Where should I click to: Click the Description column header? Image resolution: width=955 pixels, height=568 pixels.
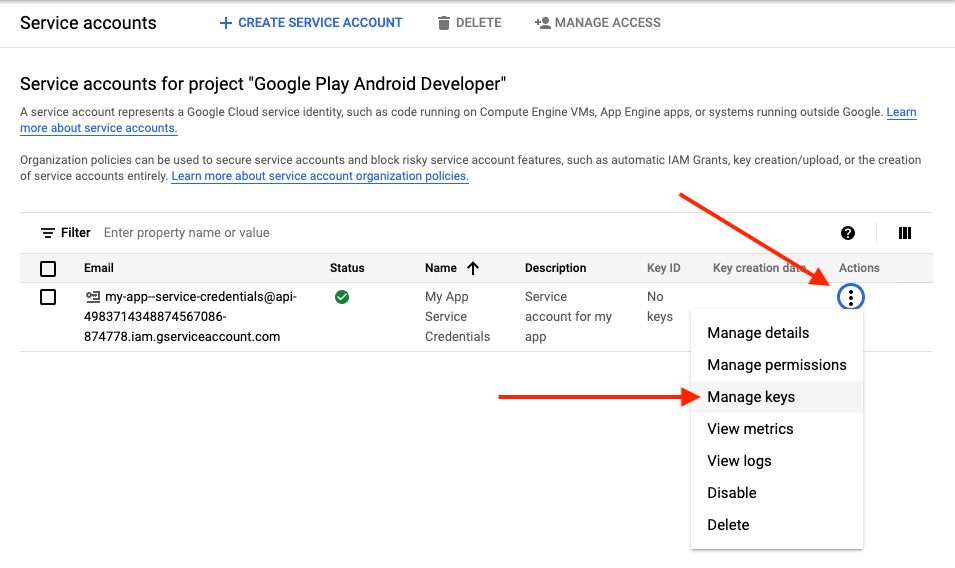[555, 268]
